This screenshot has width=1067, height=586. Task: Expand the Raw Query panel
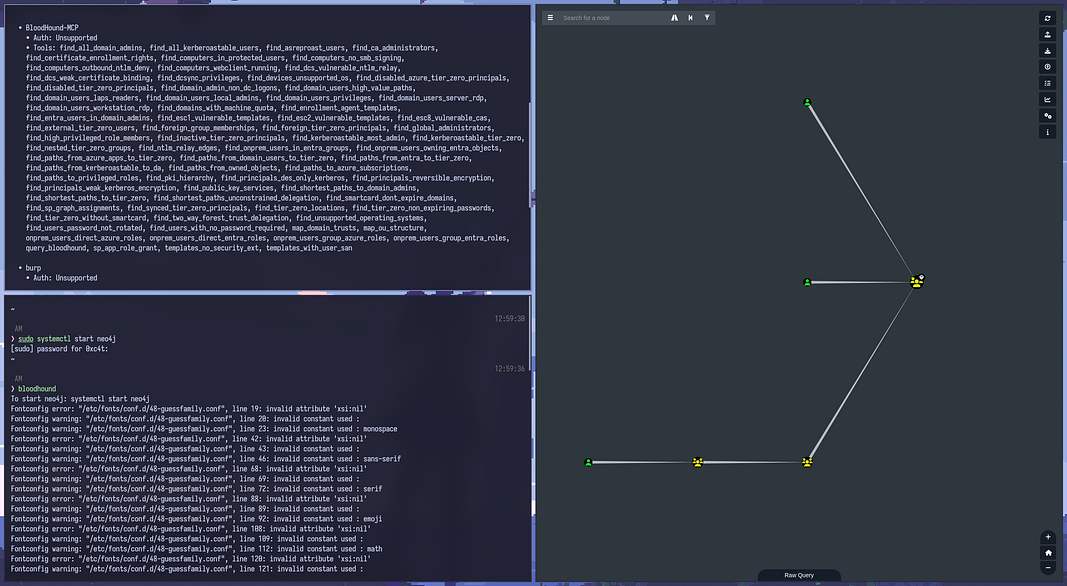pyautogui.click(x=799, y=576)
